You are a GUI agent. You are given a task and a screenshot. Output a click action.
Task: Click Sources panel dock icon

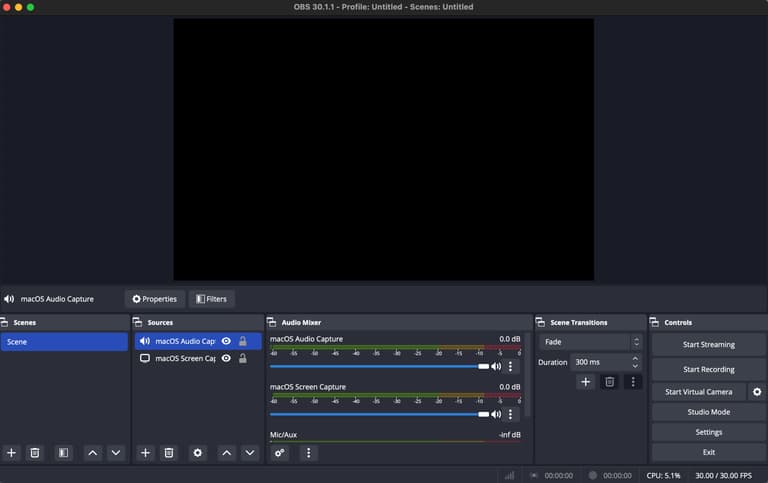138,322
